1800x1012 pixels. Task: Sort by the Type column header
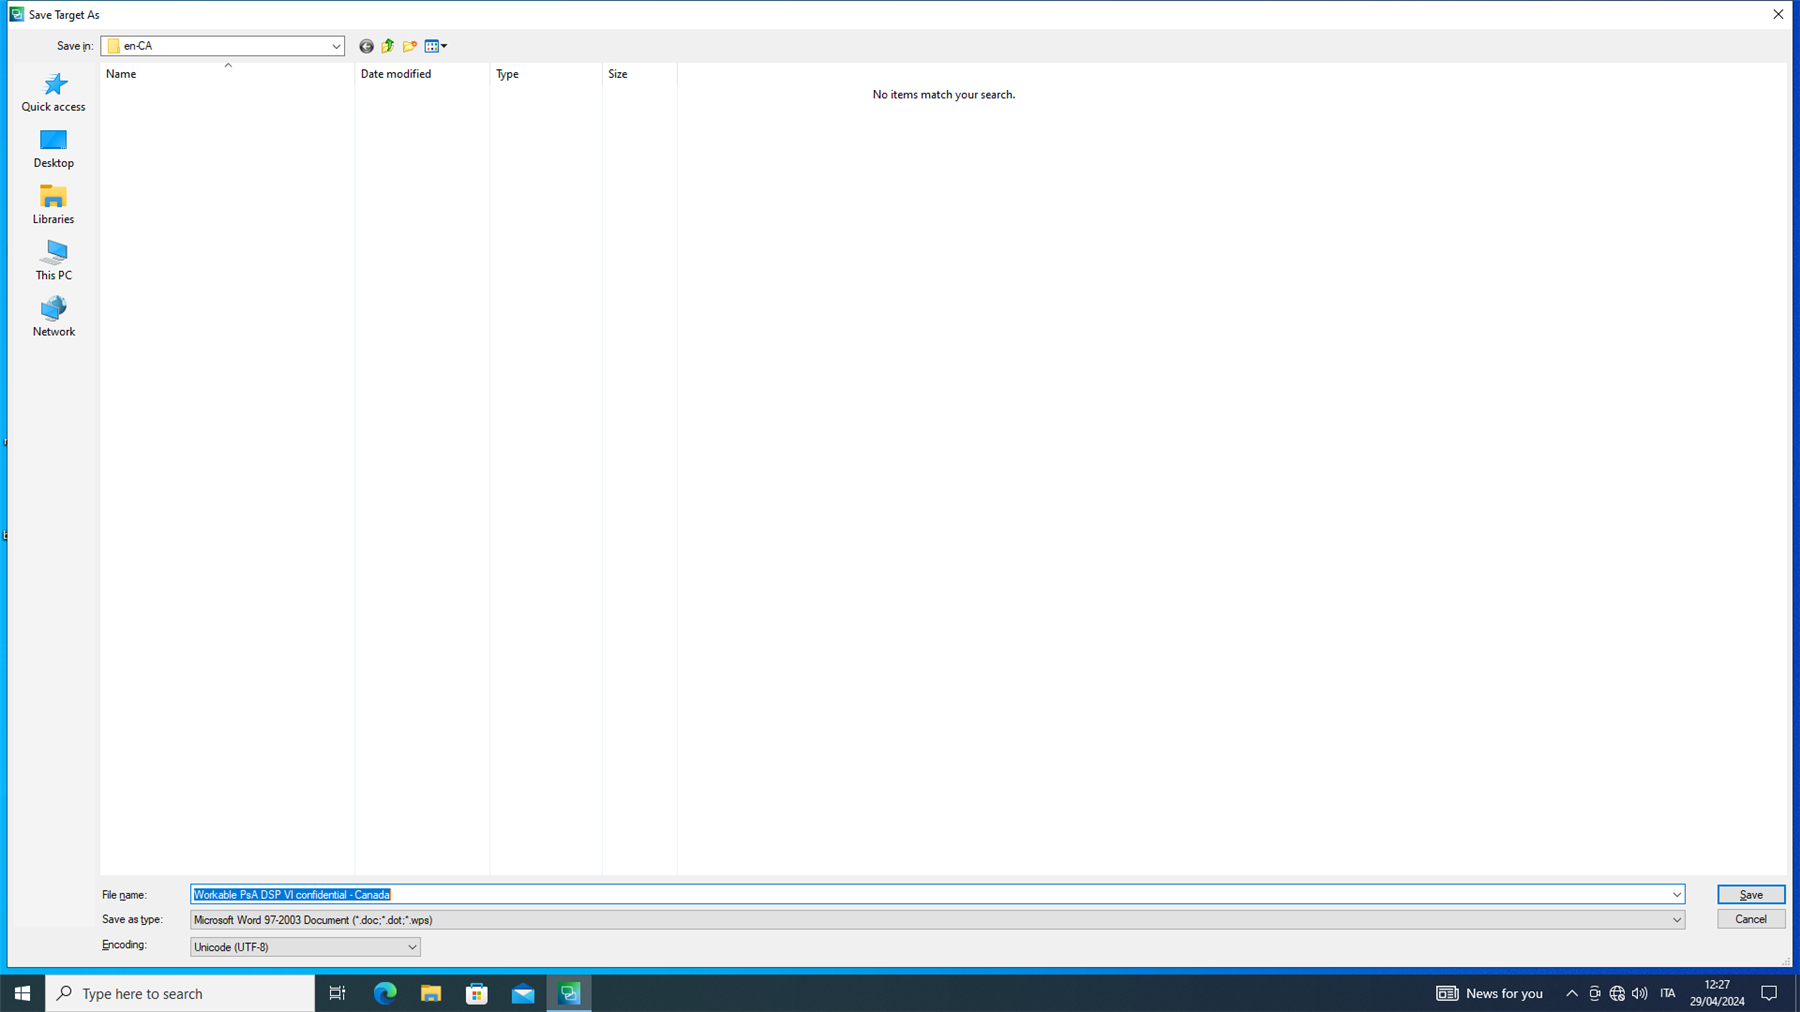[x=546, y=74]
